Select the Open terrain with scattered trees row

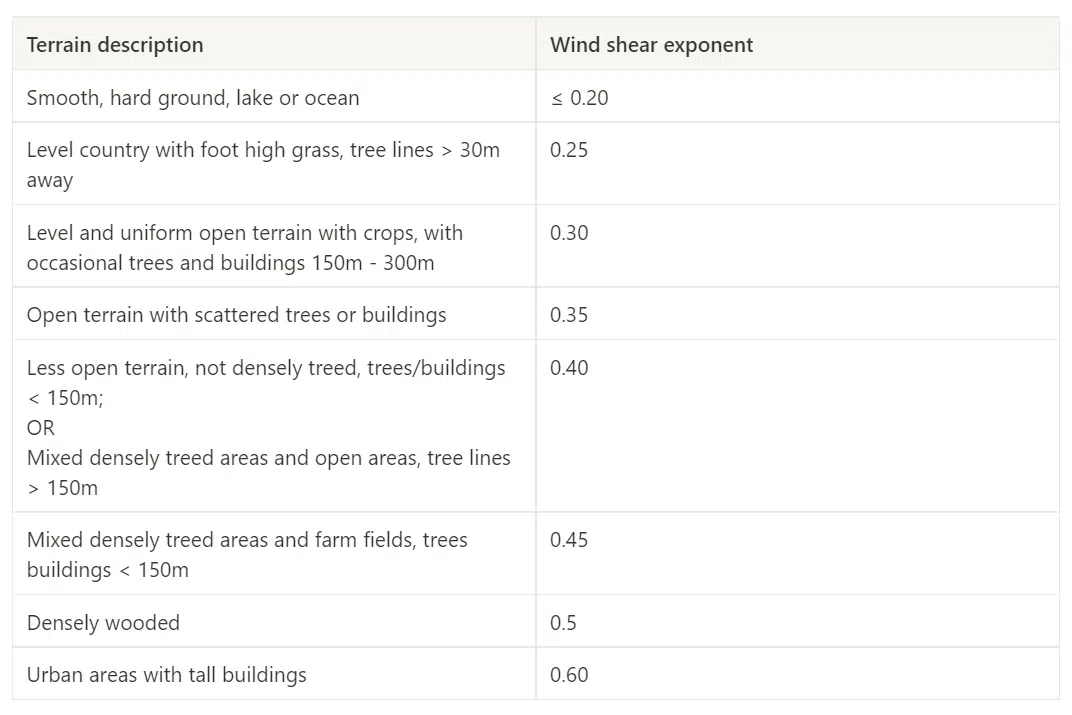236,314
